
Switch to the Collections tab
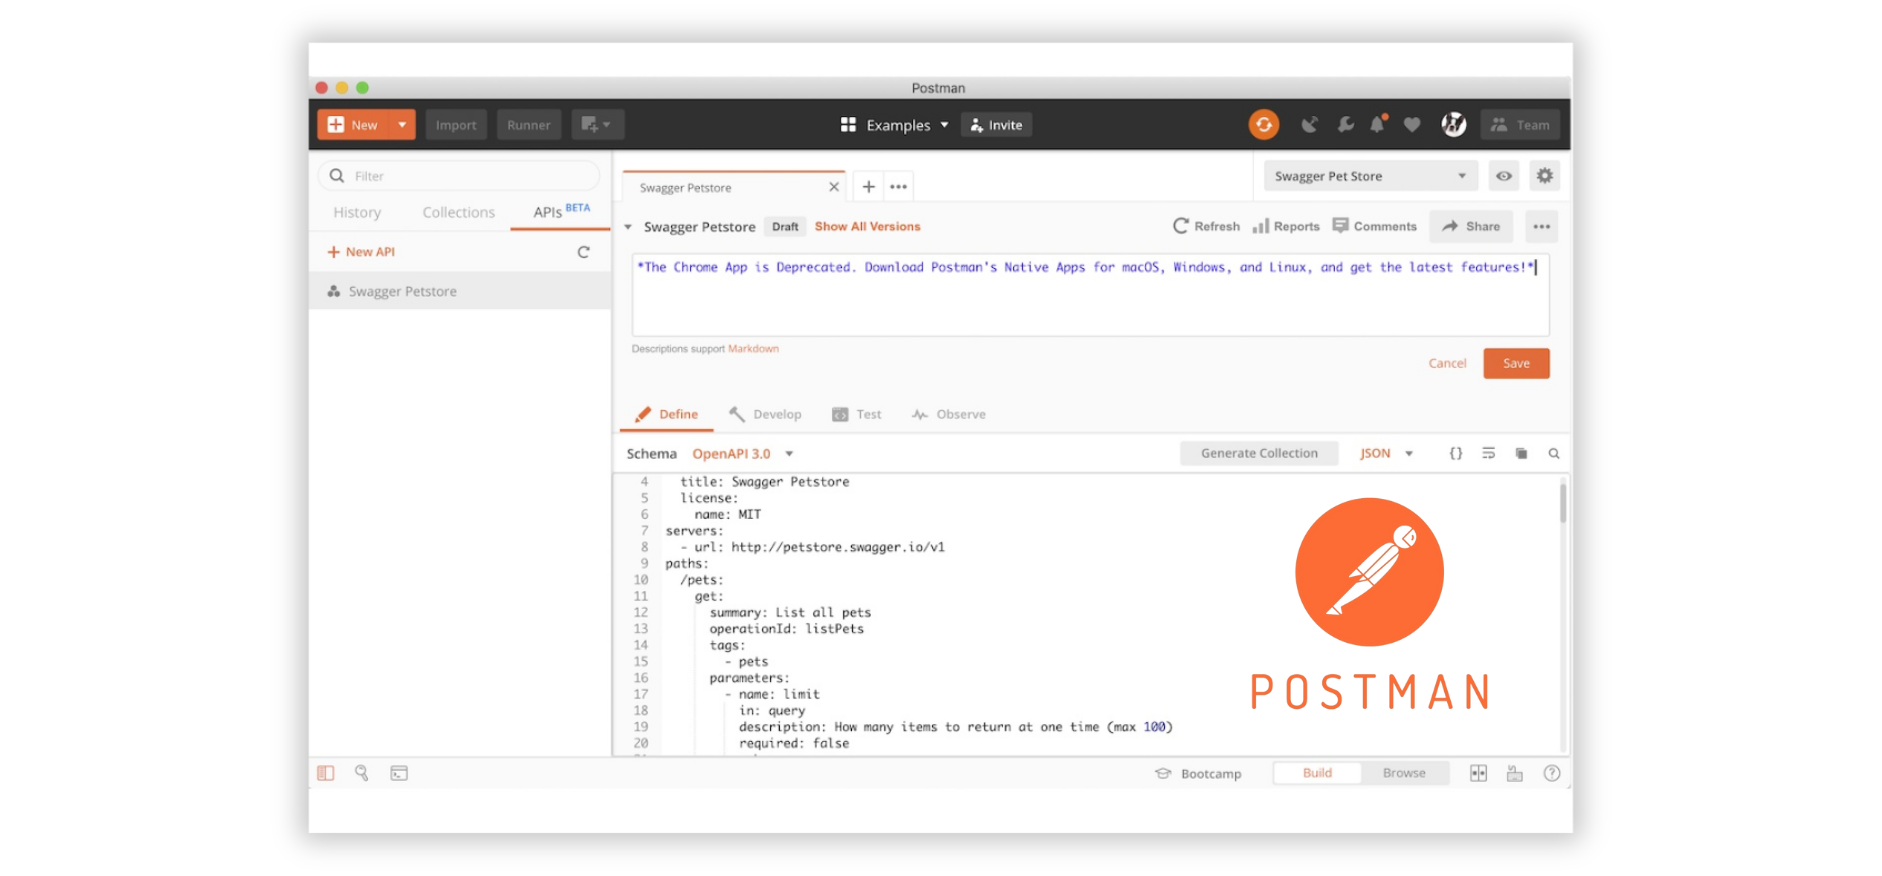pyautogui.click(x=458, y=213)
